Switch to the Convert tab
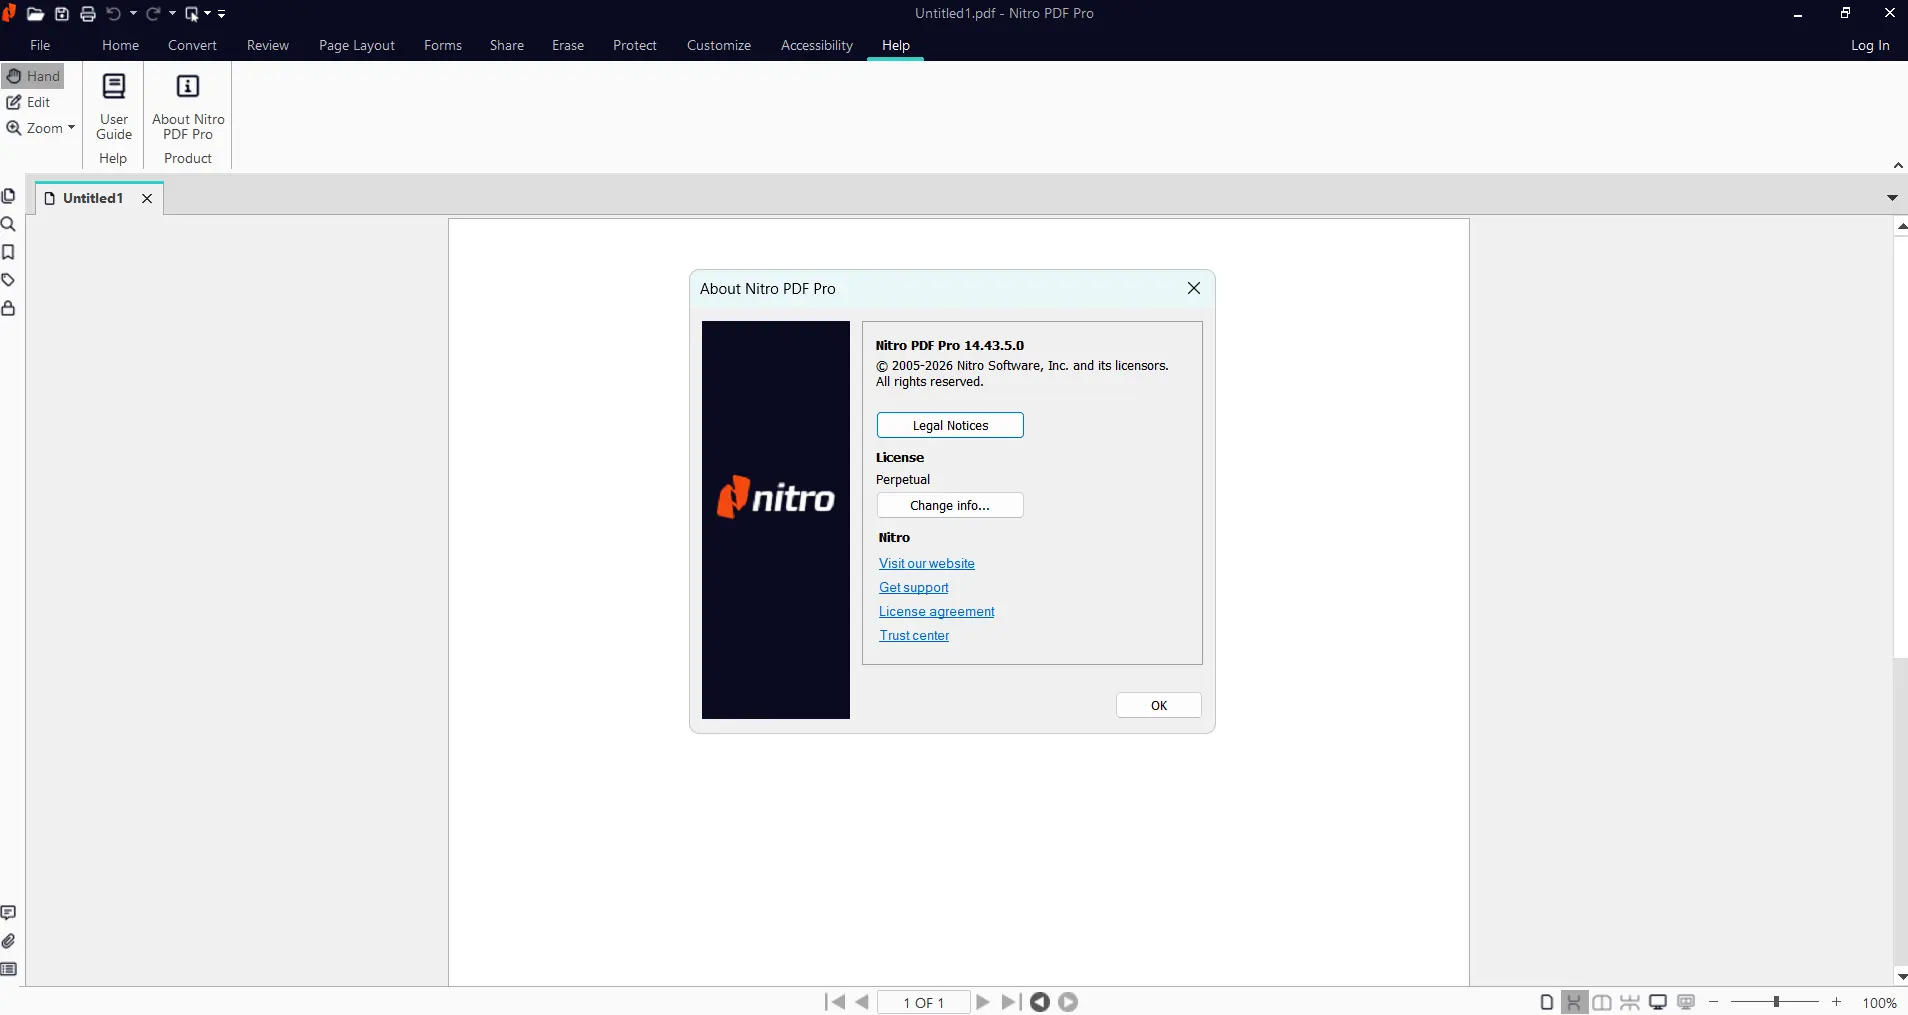This screenshot has width=1908, height=1015. [x=192, y=45]
